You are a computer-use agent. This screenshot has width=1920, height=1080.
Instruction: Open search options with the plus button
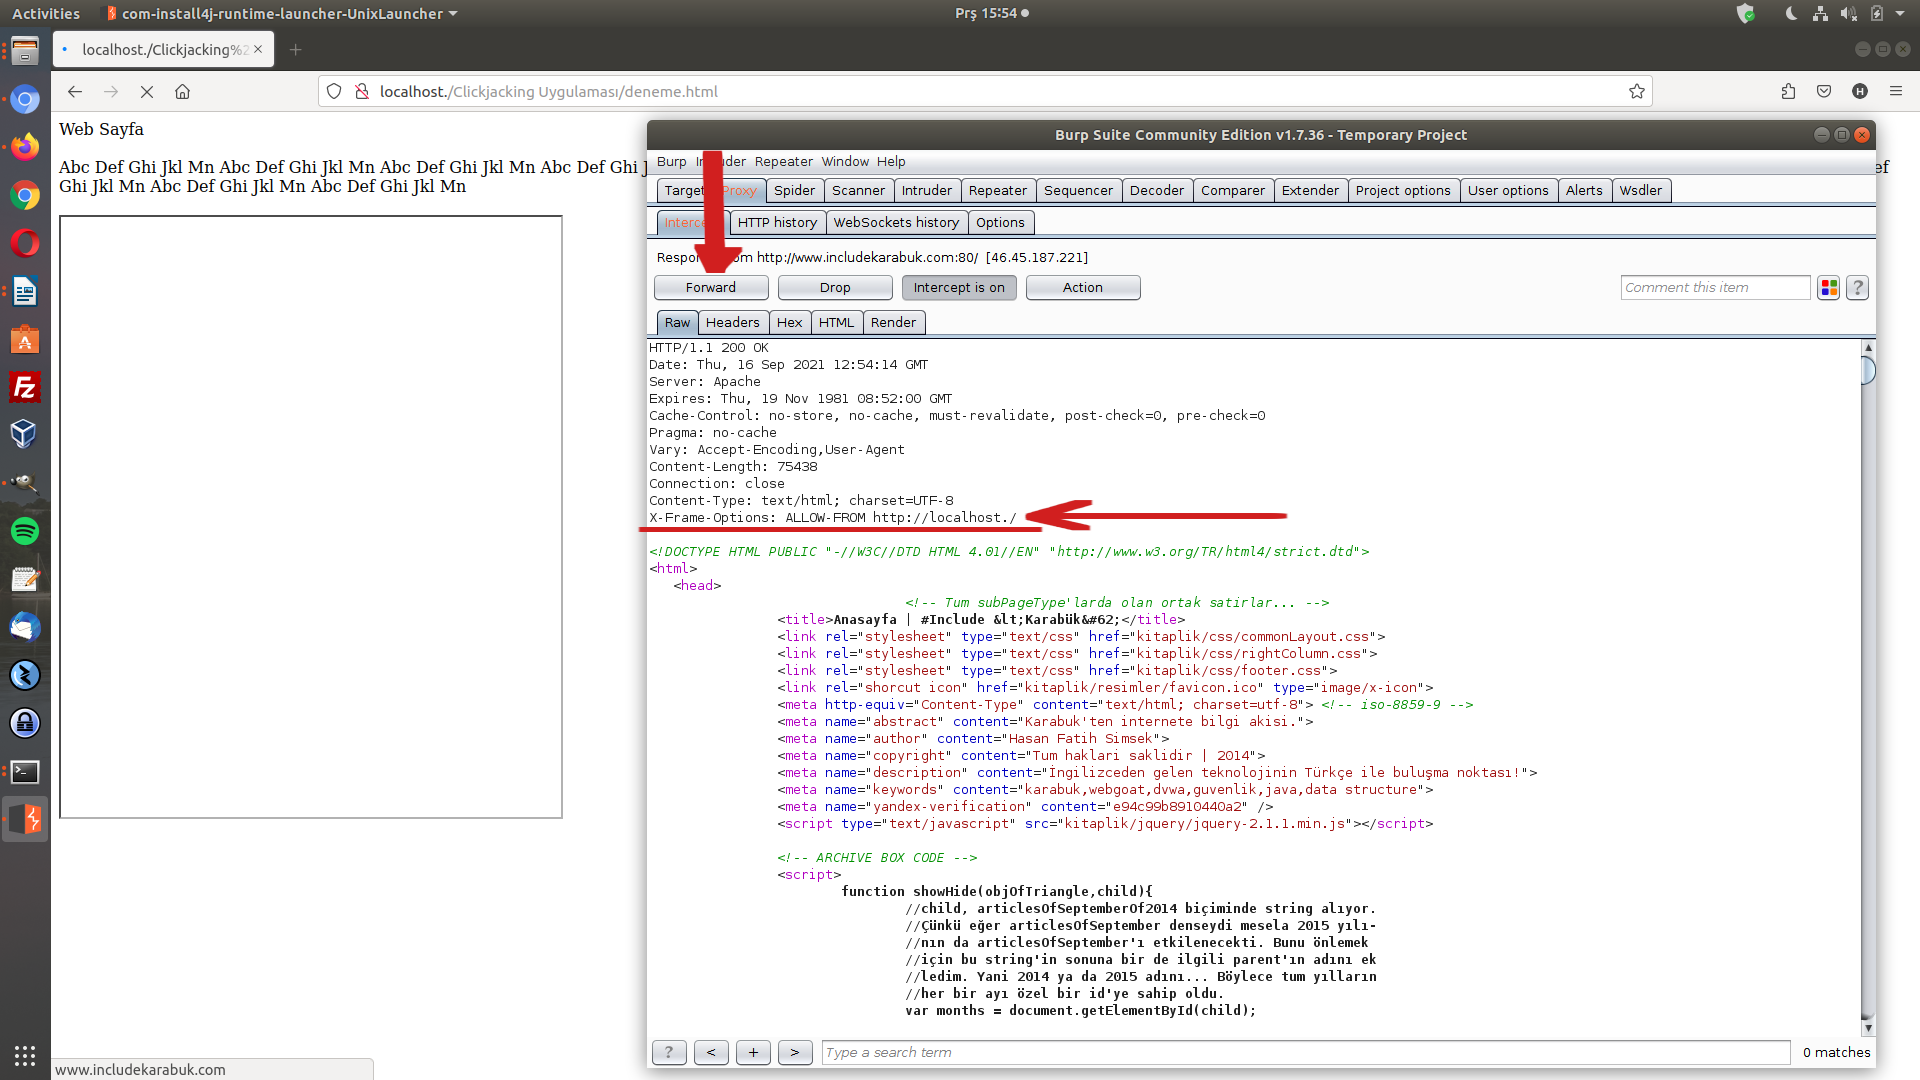(x=753, y=1053)
